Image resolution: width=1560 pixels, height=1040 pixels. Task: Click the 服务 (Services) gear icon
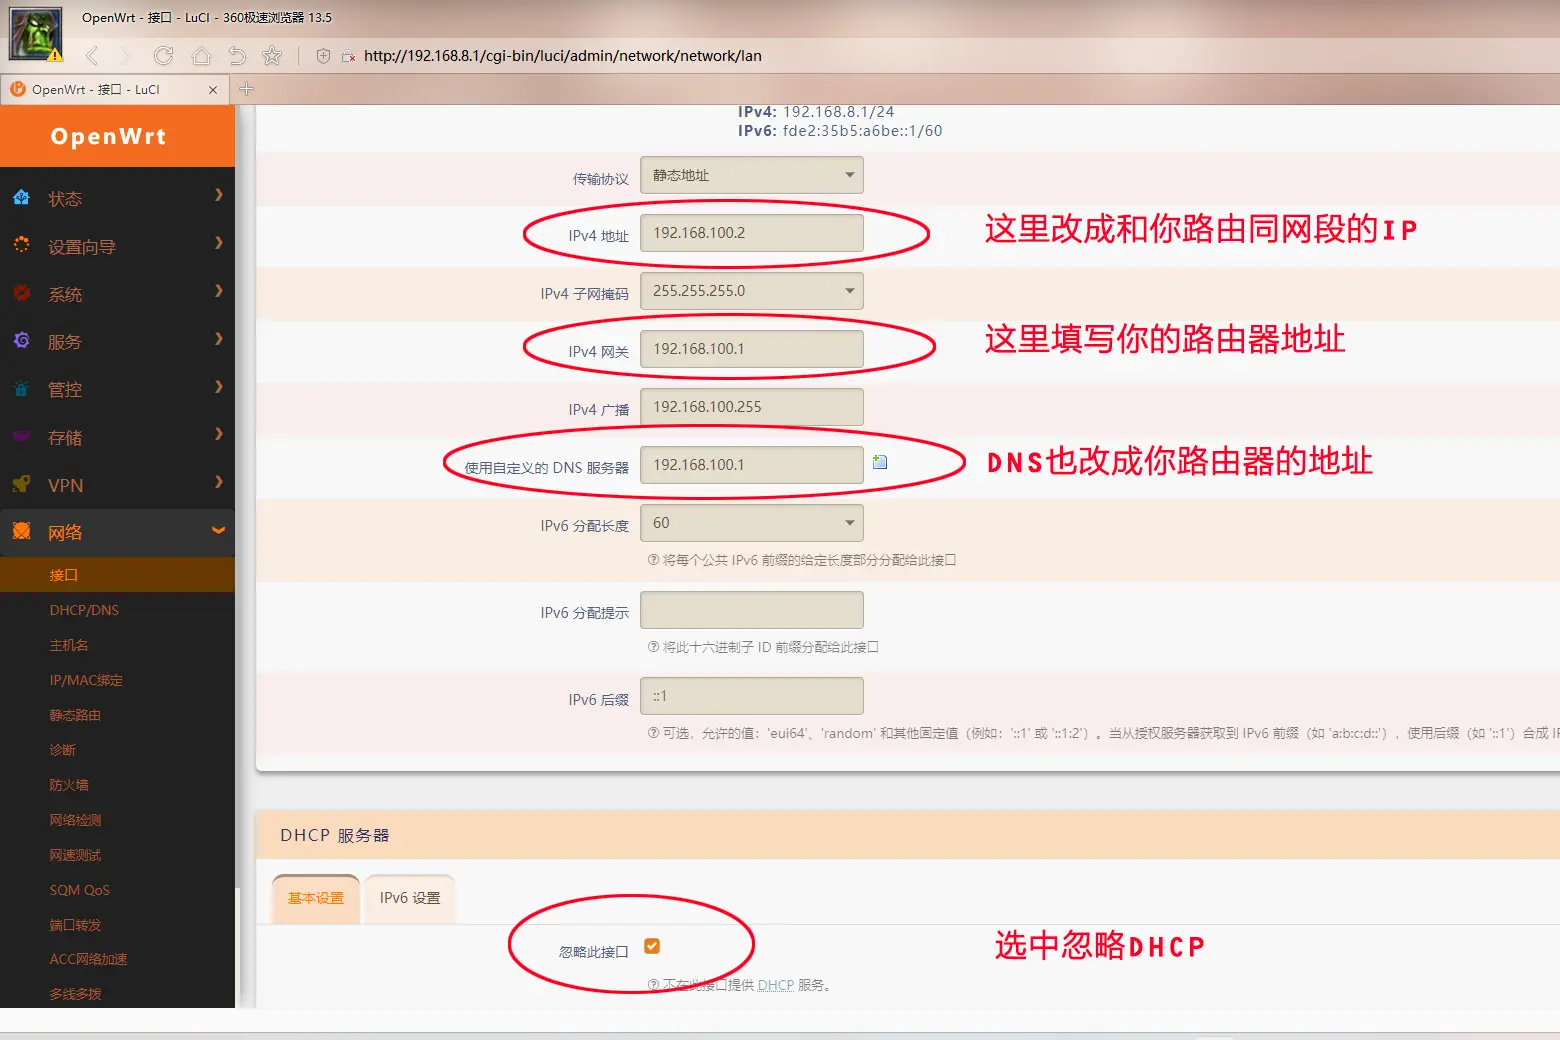point(22,341)
